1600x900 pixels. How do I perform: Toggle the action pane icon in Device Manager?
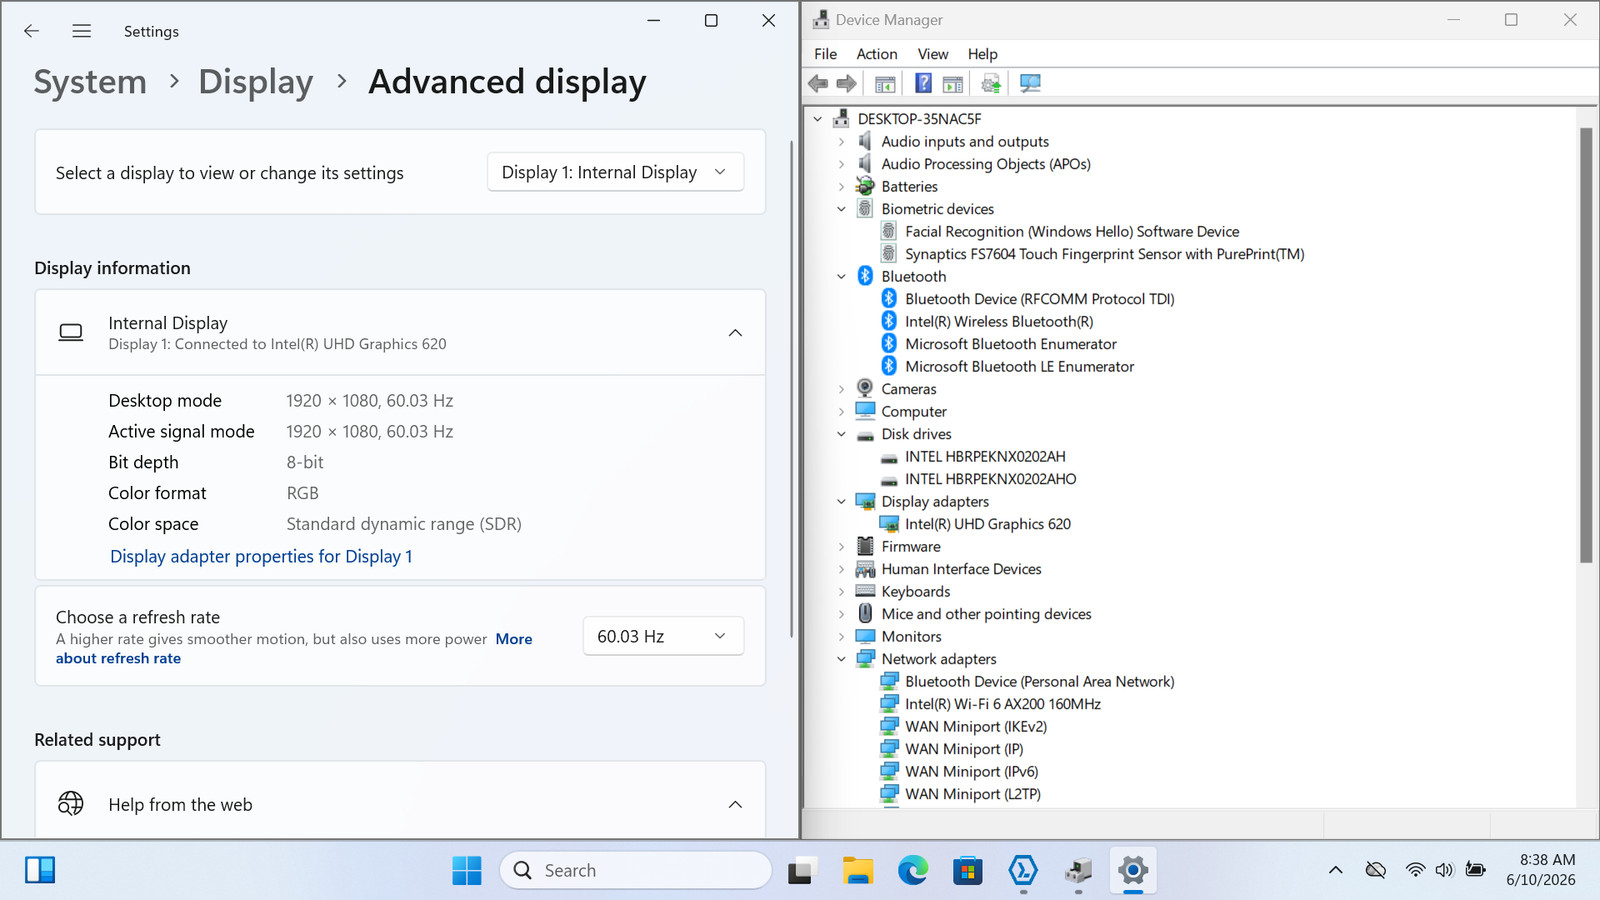click(953, 84)
